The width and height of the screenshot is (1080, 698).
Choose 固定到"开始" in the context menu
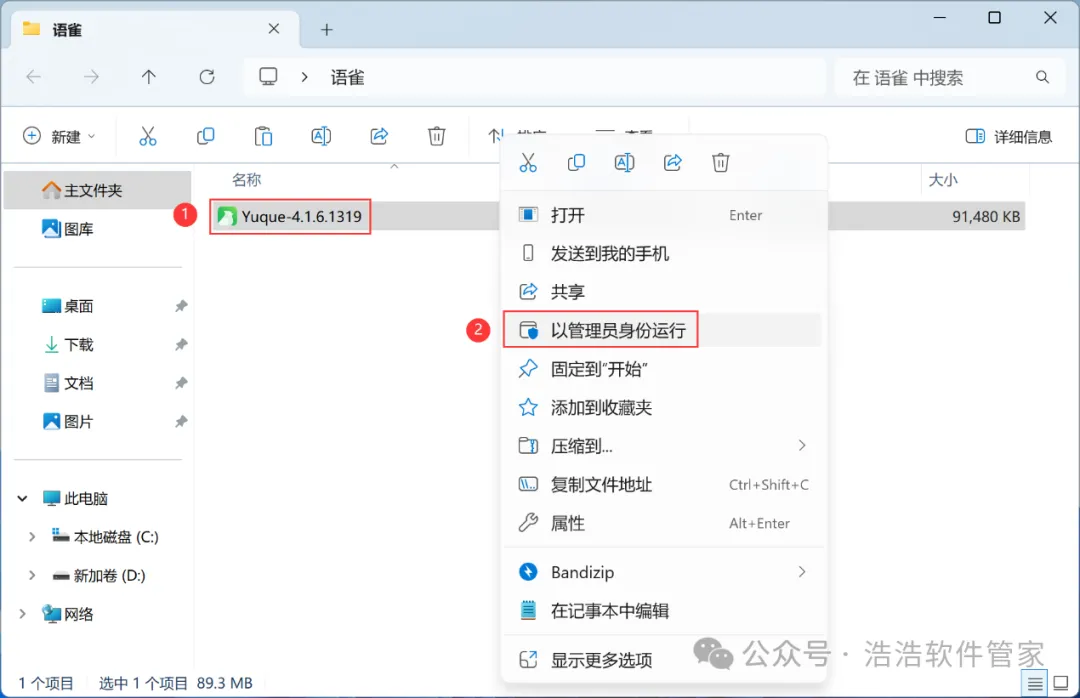[x=665, y=369]
